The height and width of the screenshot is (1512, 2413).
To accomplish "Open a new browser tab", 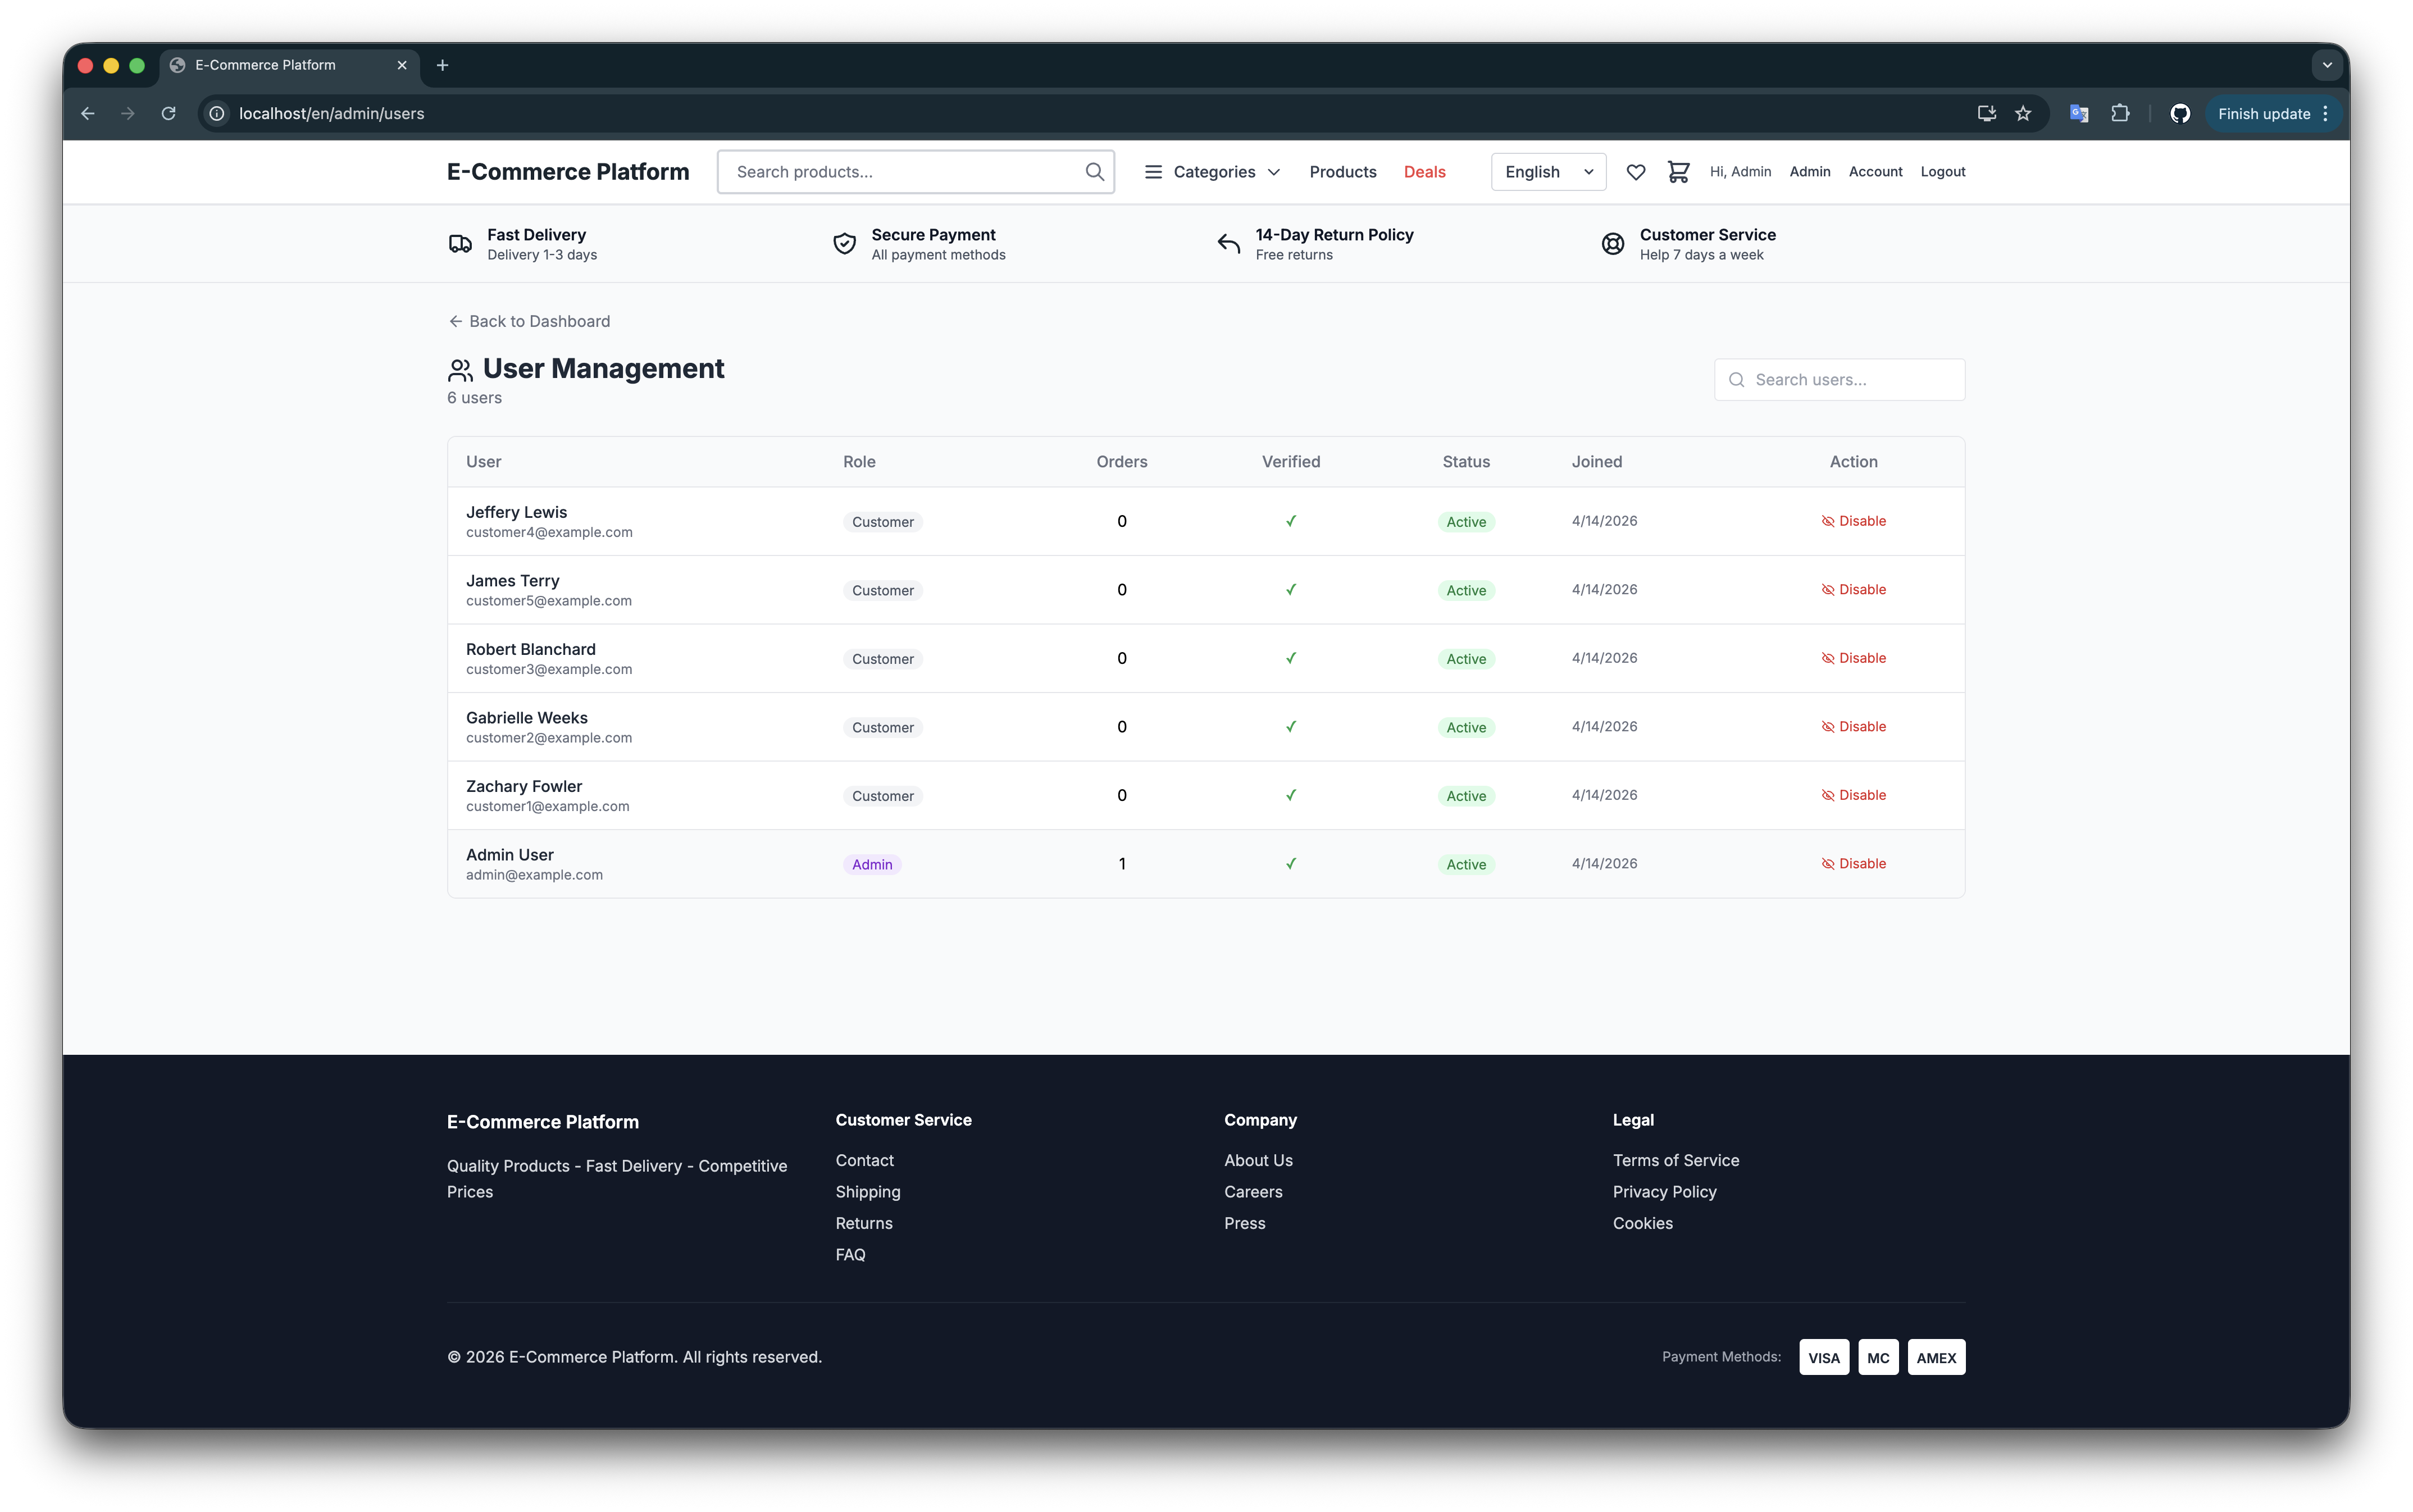I will (x=442, y=65).
